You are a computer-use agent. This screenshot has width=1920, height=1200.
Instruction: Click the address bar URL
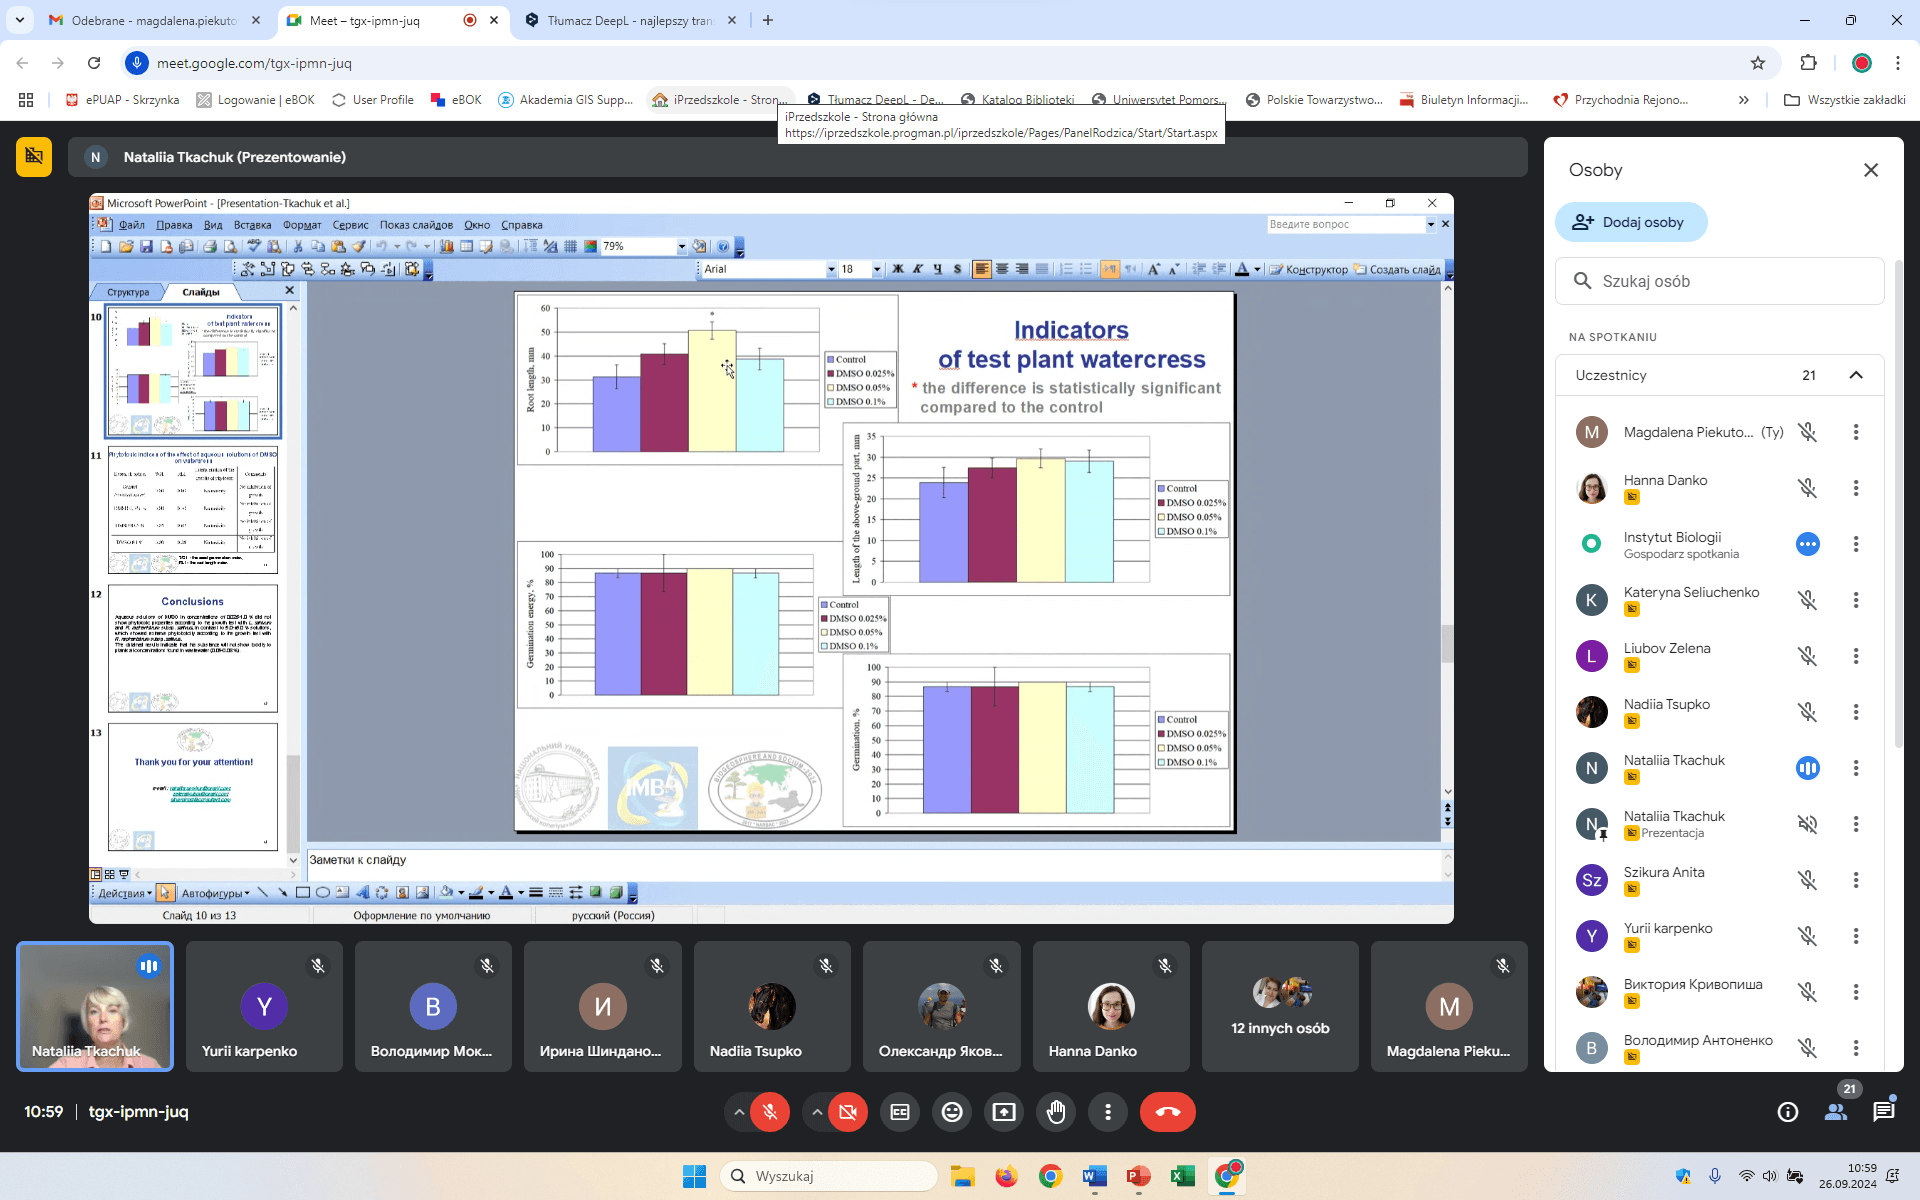(x=254, y=63)
